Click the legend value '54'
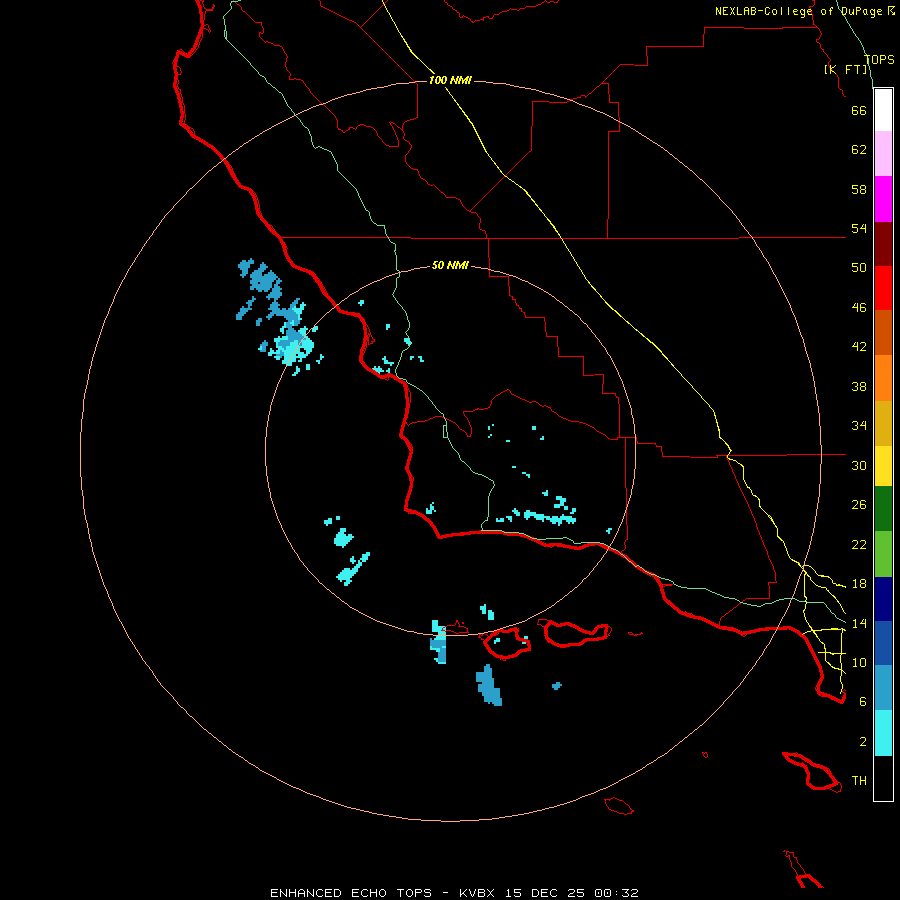The width and height of the screenshot is (900, 900). 859,228
